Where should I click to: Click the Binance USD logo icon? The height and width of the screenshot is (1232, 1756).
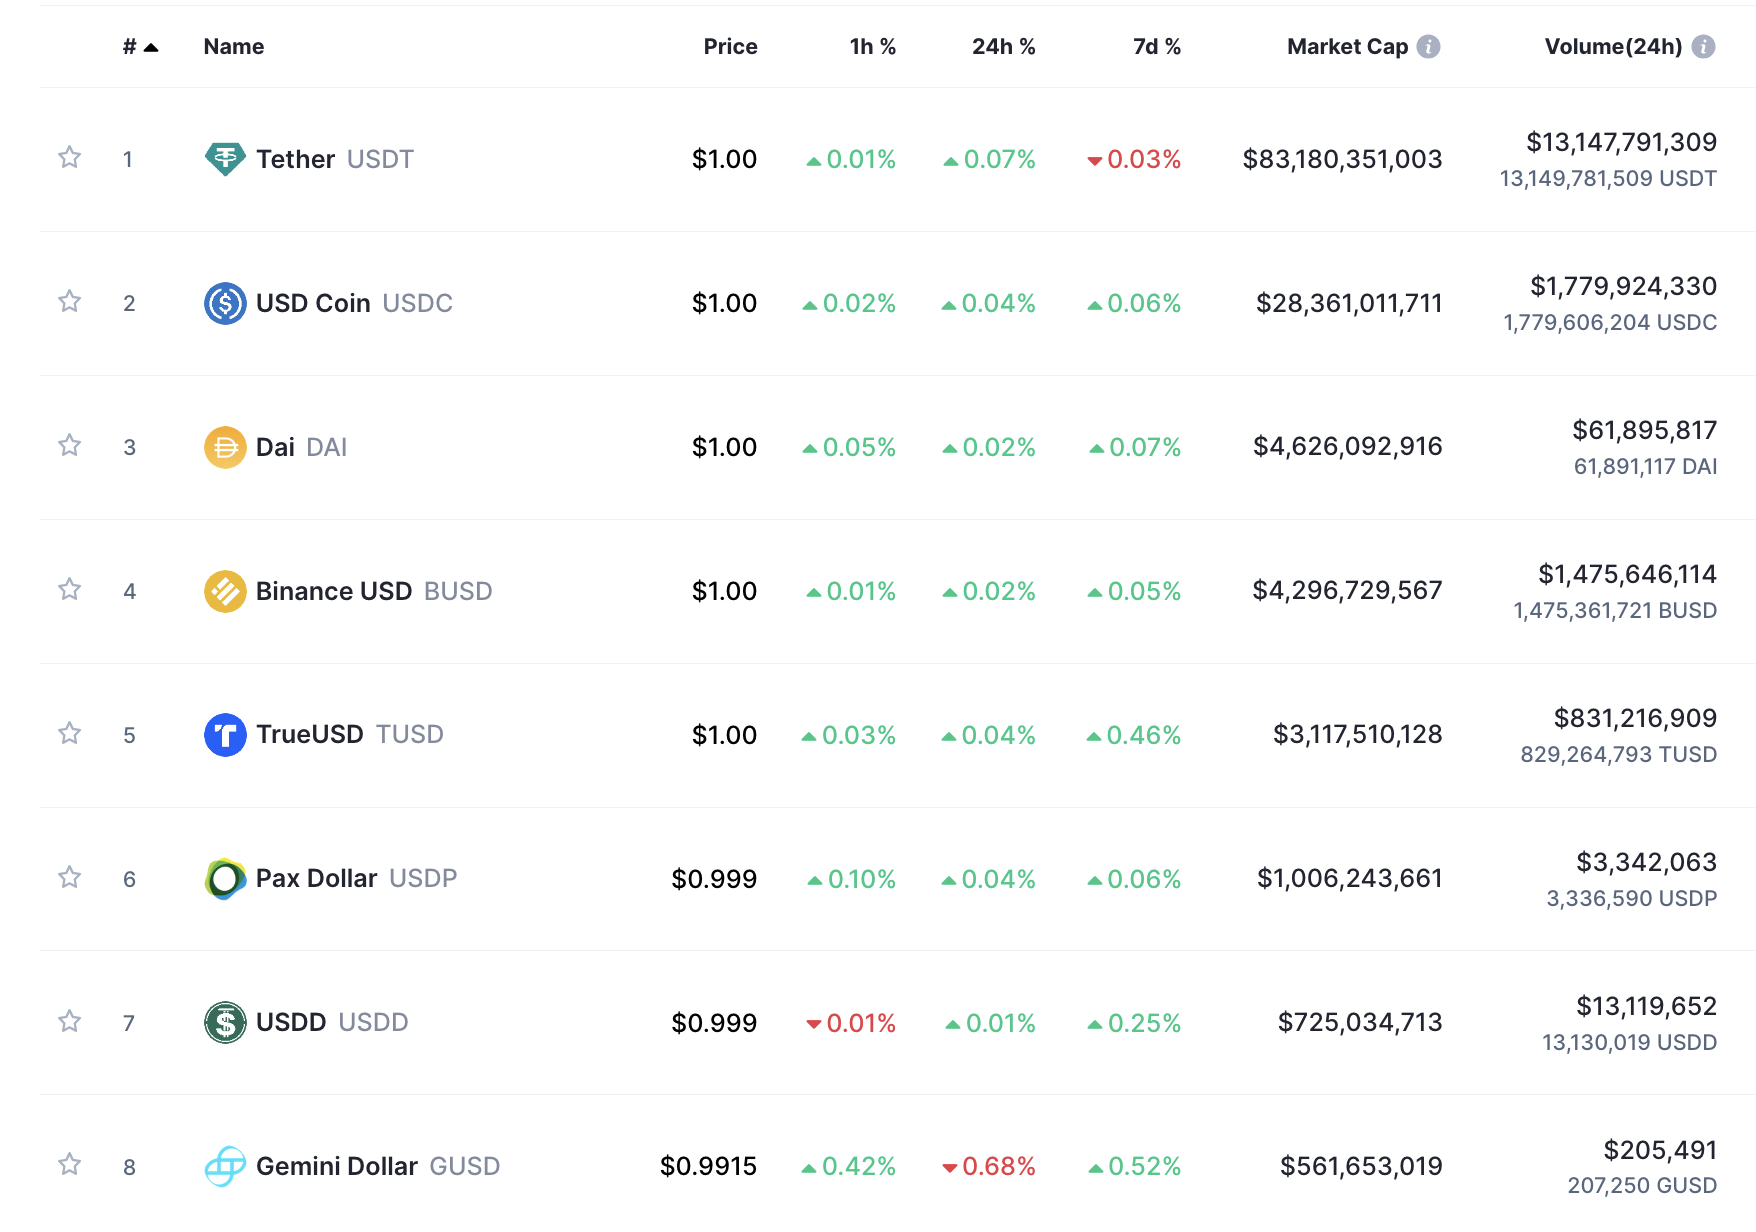(225, 591)
